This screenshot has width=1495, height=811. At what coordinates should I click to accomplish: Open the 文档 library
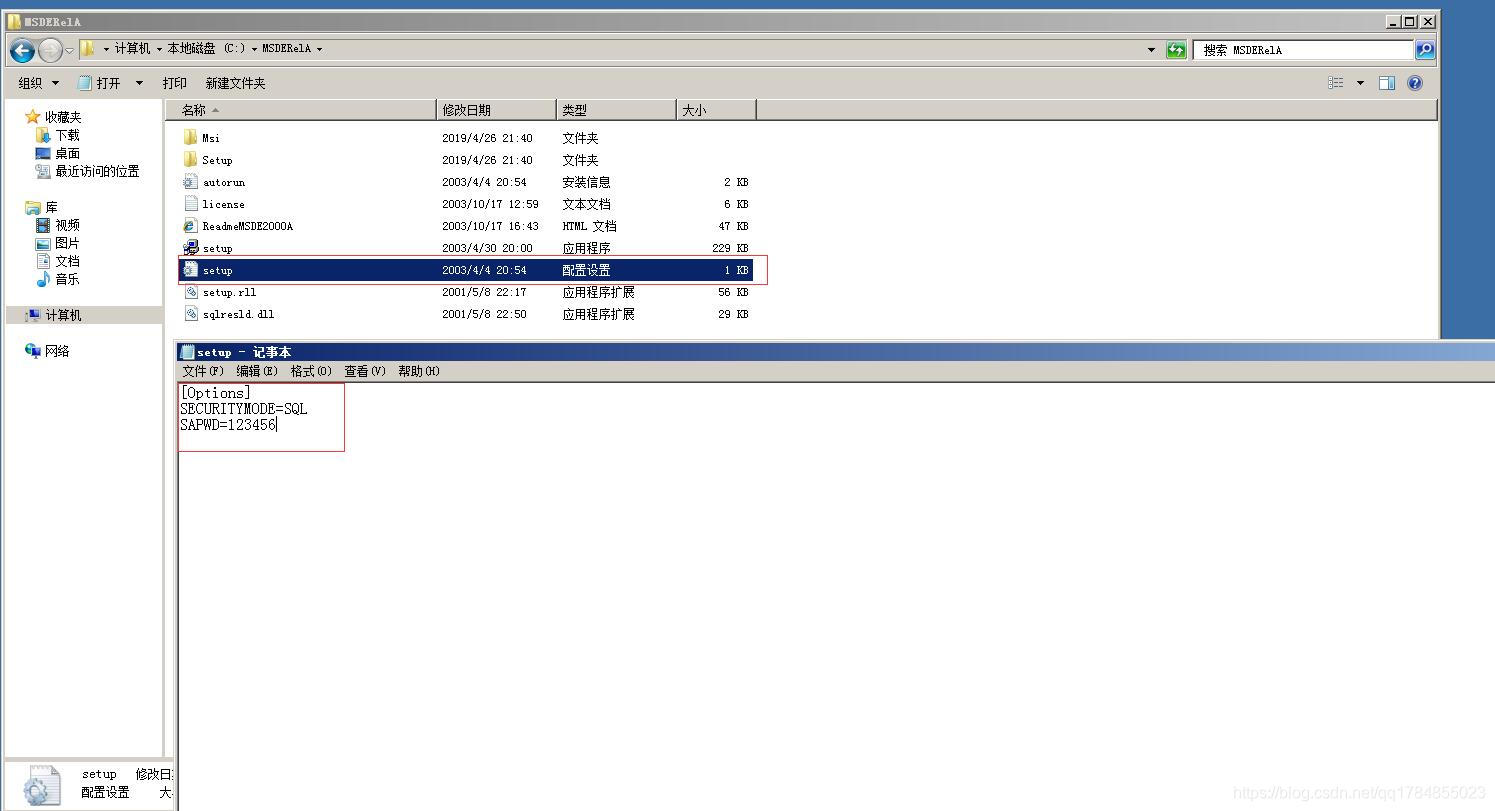[x=67, y=261]
